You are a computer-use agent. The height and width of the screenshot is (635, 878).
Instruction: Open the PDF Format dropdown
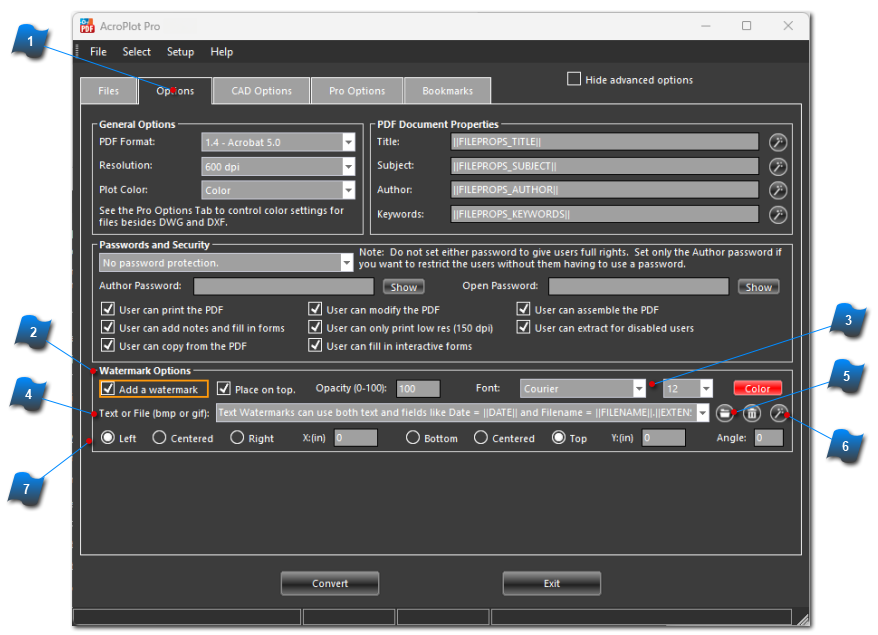[x=348, y=142]
